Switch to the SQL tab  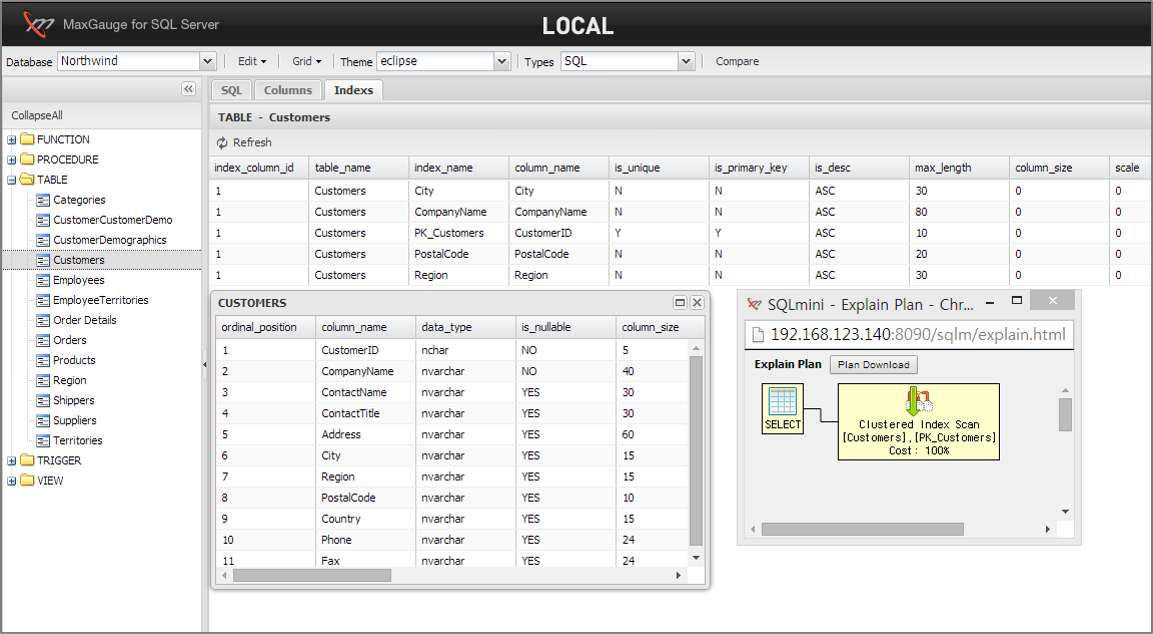point(232,90)
